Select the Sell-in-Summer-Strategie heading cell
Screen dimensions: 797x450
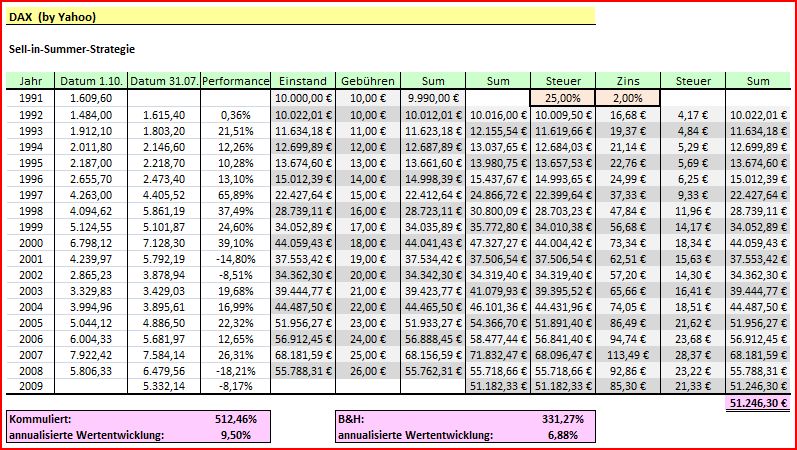click(x=72, y=49)
